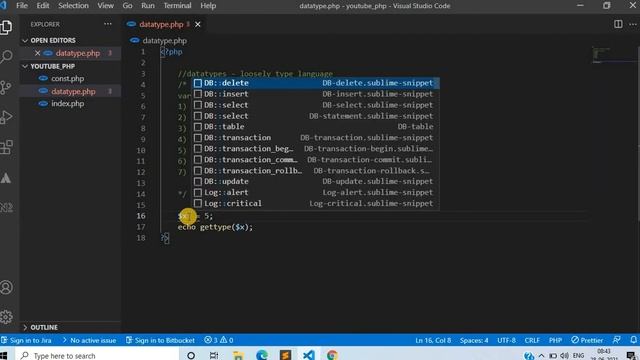Click the Visual Studio Code taskbar icon
Screen dimensions: 640x360
pyautogui.click(x=309, y=356)
